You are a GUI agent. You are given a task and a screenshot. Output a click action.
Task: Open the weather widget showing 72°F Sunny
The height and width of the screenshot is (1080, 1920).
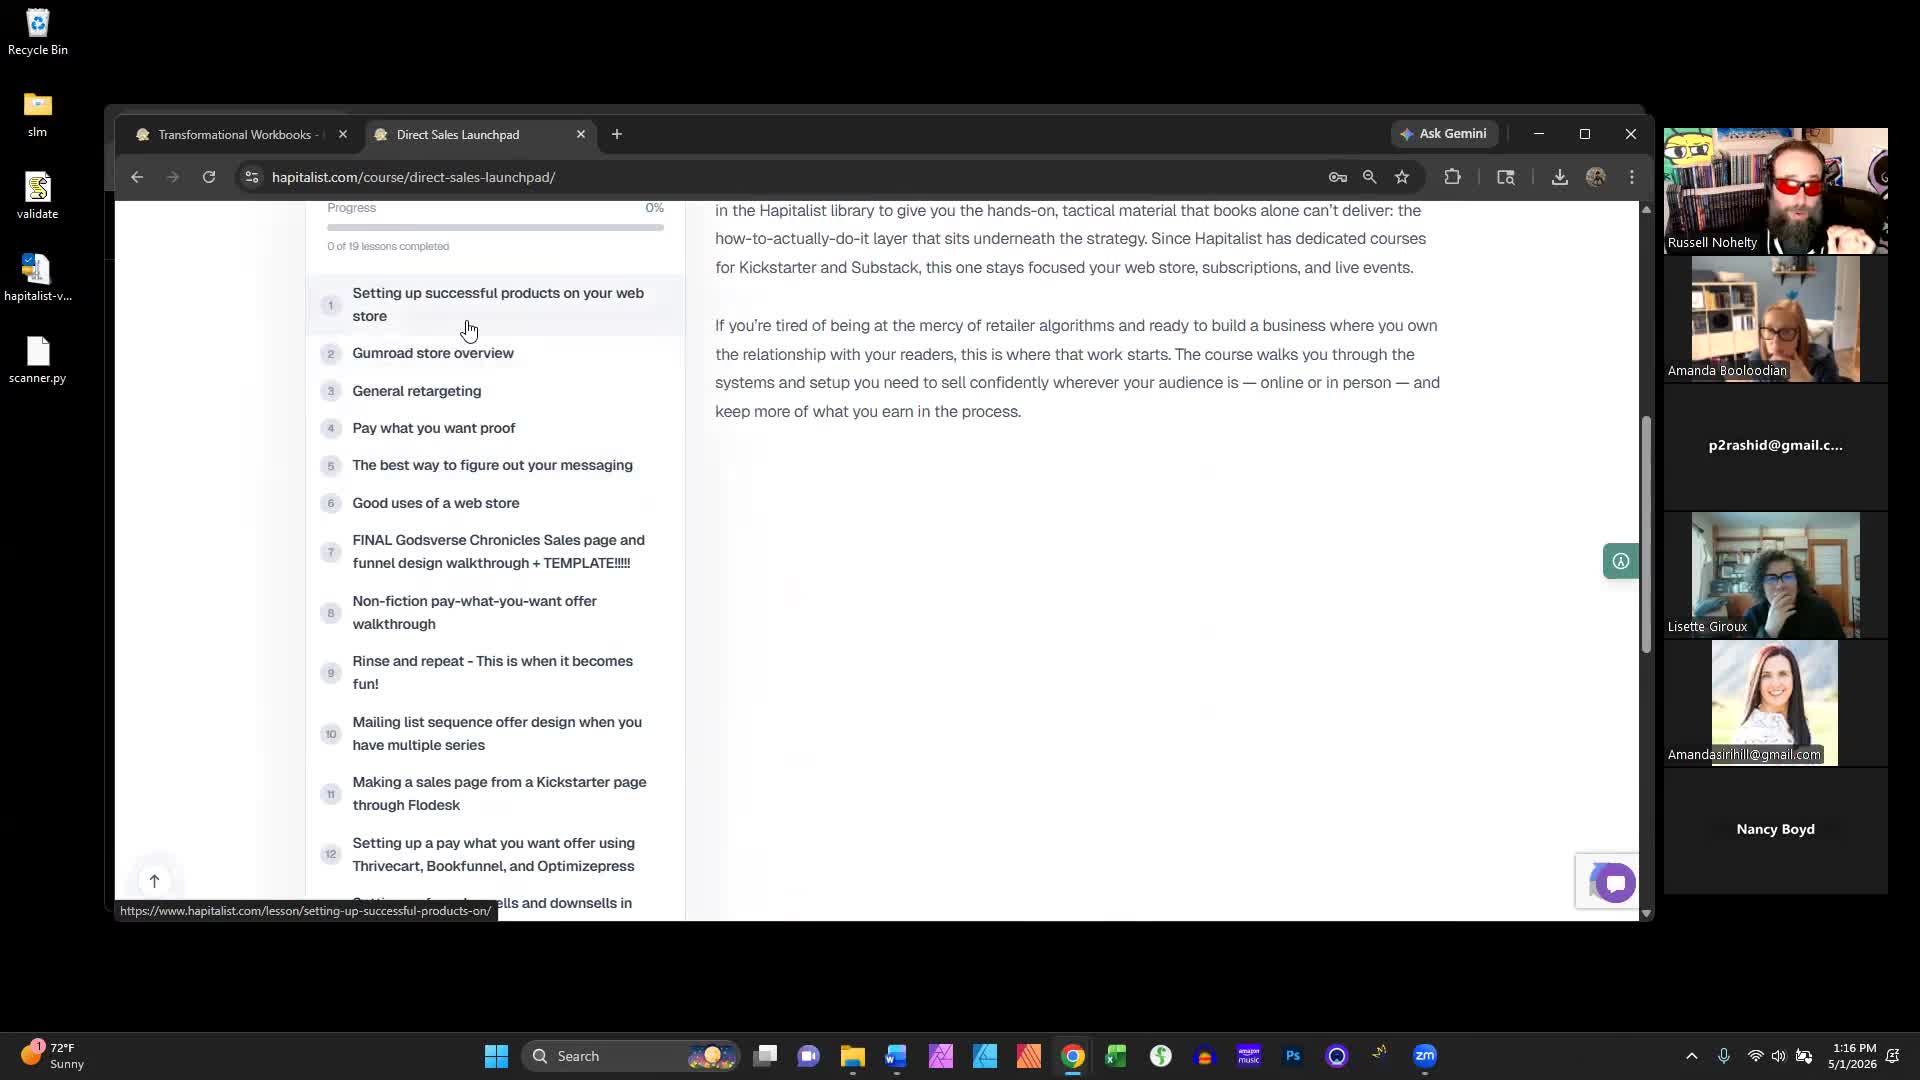click(52, 1056)
